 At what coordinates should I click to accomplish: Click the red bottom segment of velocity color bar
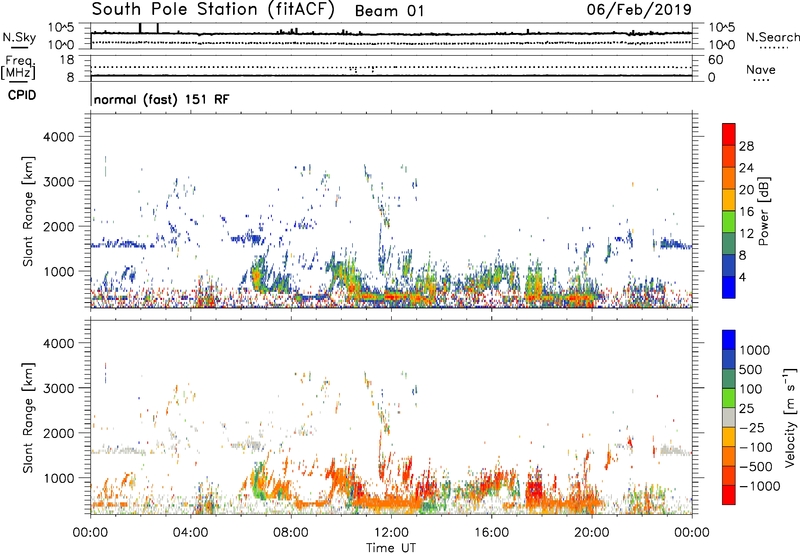click(729, 495)
